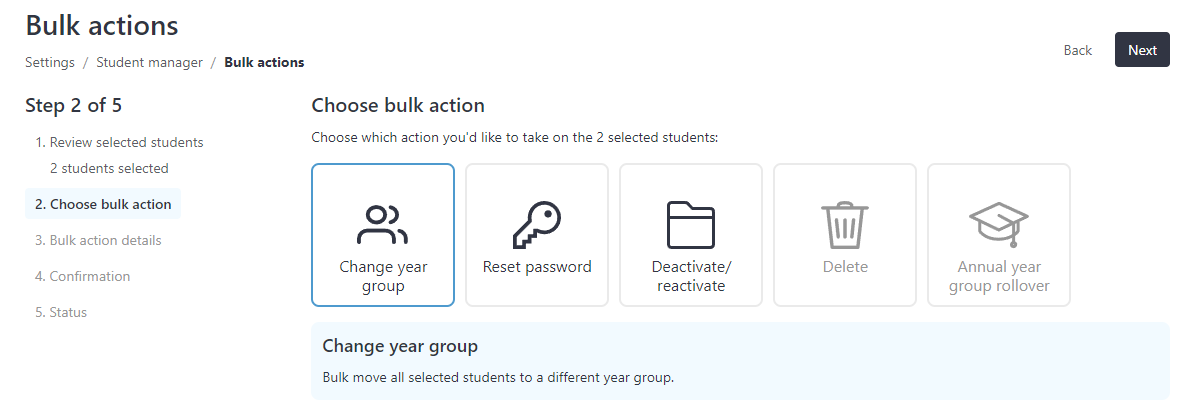Click the Back button

point(1078,50)
